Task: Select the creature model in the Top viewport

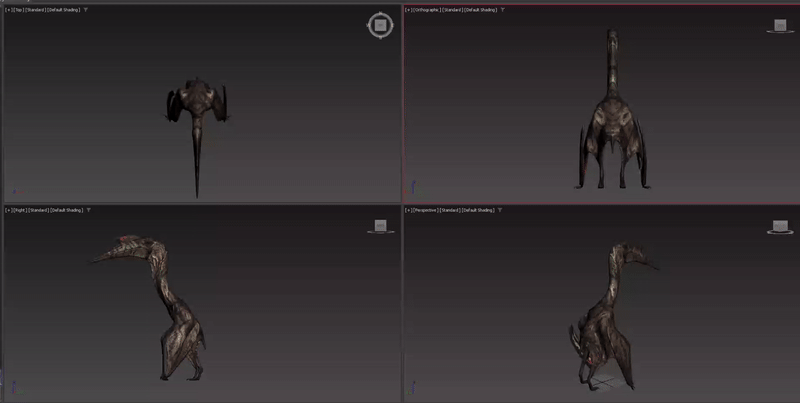Action: coord(198,108)
